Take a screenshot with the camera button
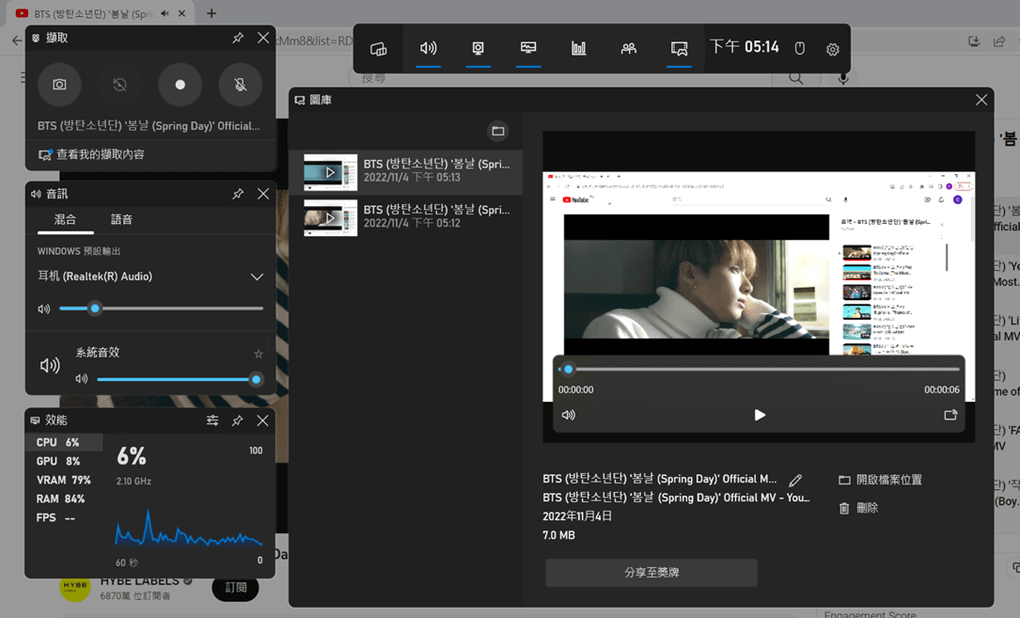1021x618 pixels. 59,85
